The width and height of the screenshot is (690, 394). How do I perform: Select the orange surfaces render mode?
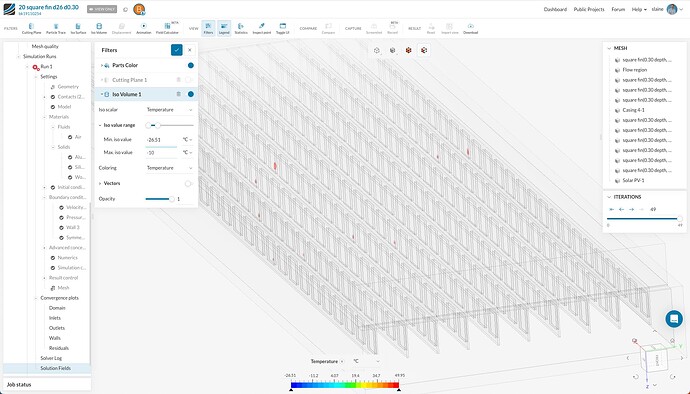click(408, 50)
